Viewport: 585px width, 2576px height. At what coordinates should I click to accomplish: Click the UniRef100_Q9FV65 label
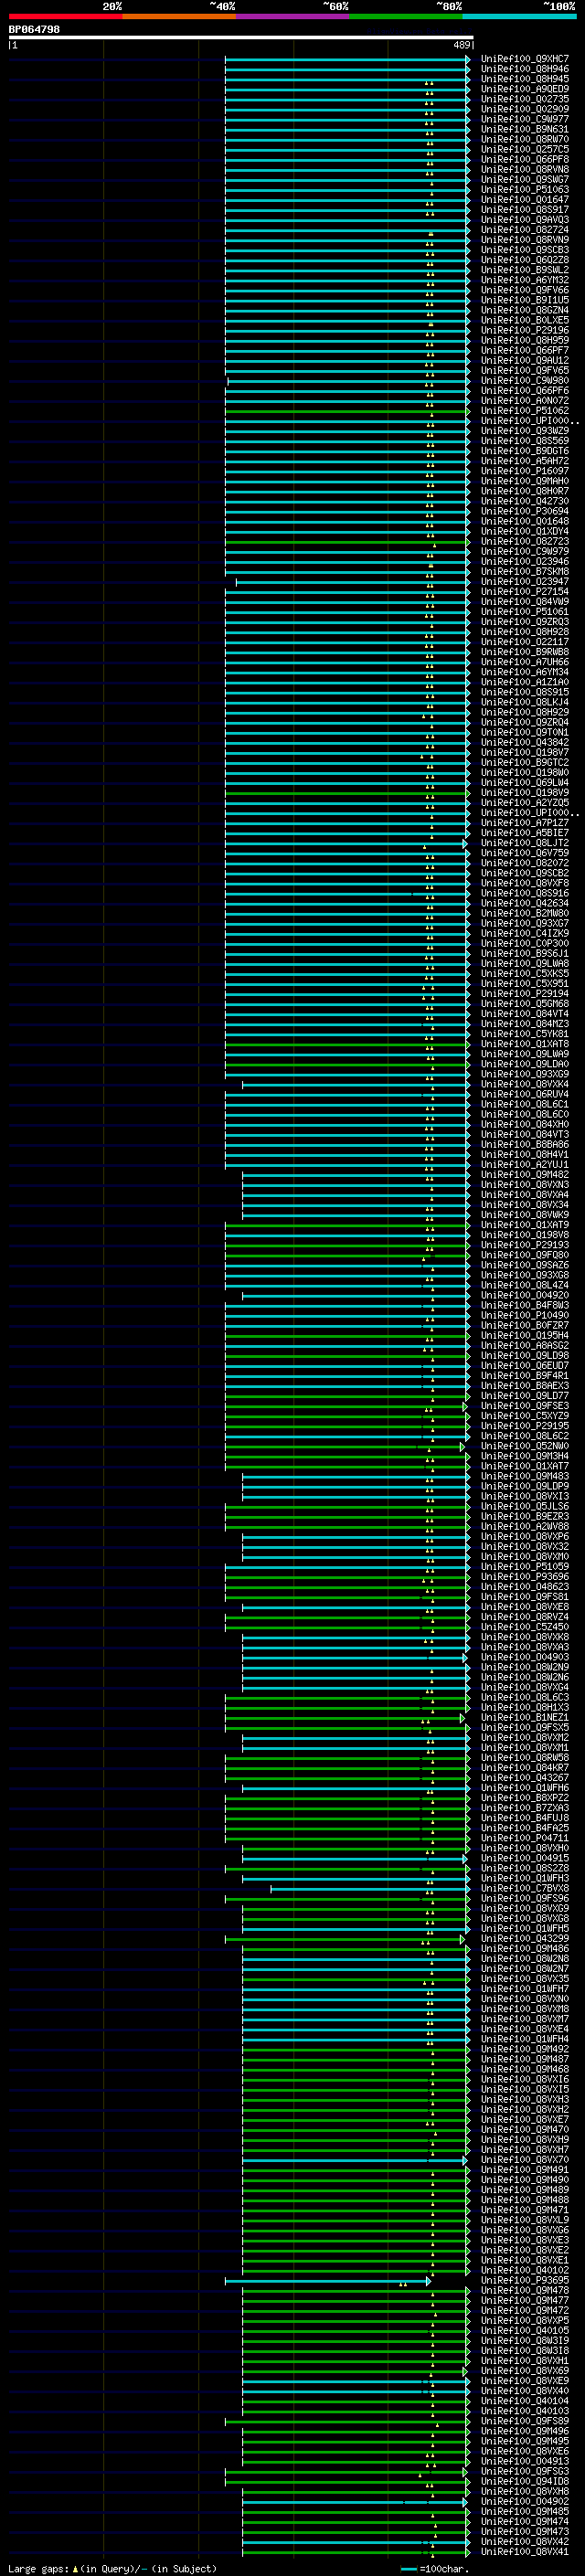pyautogui.click(x=525, y=370)
